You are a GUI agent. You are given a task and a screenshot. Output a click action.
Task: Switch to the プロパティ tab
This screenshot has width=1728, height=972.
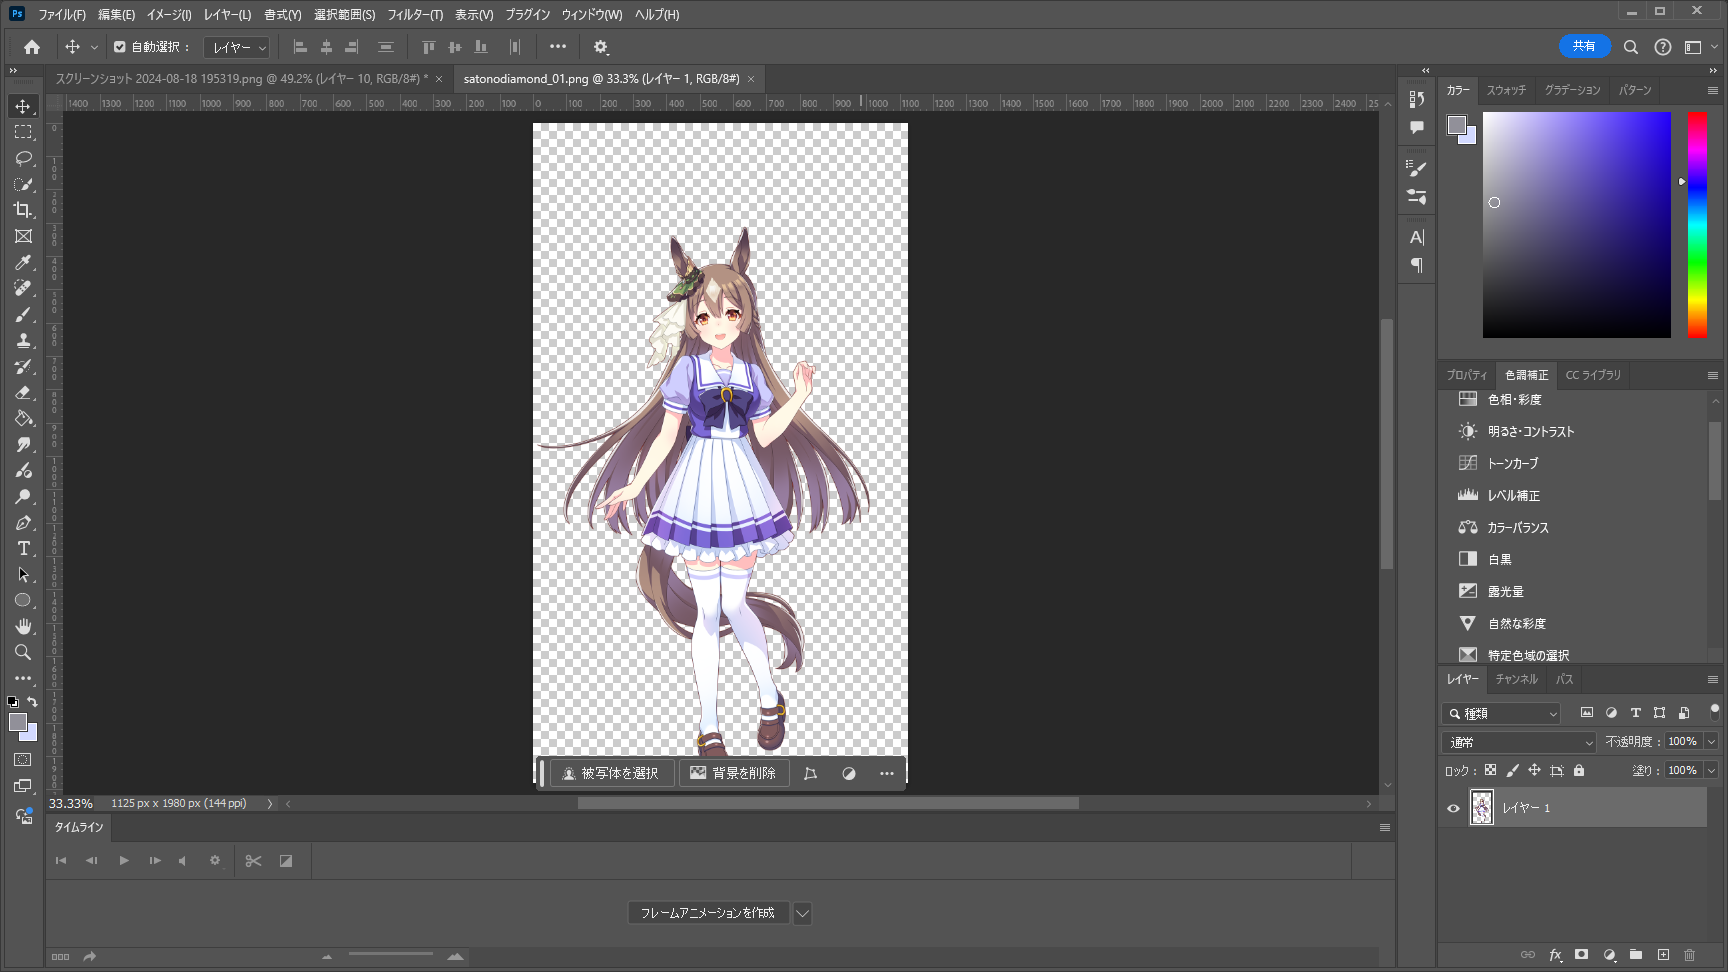click(1467, 375)
